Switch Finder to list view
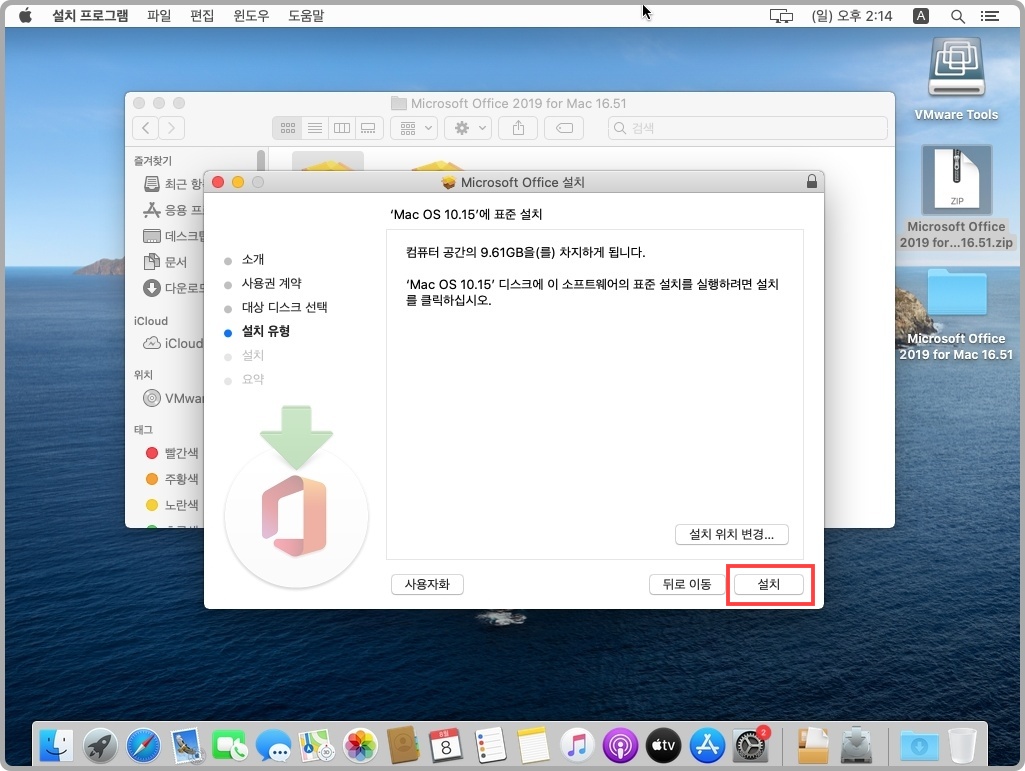1025x771 pixels. click(x=314, y=128)
